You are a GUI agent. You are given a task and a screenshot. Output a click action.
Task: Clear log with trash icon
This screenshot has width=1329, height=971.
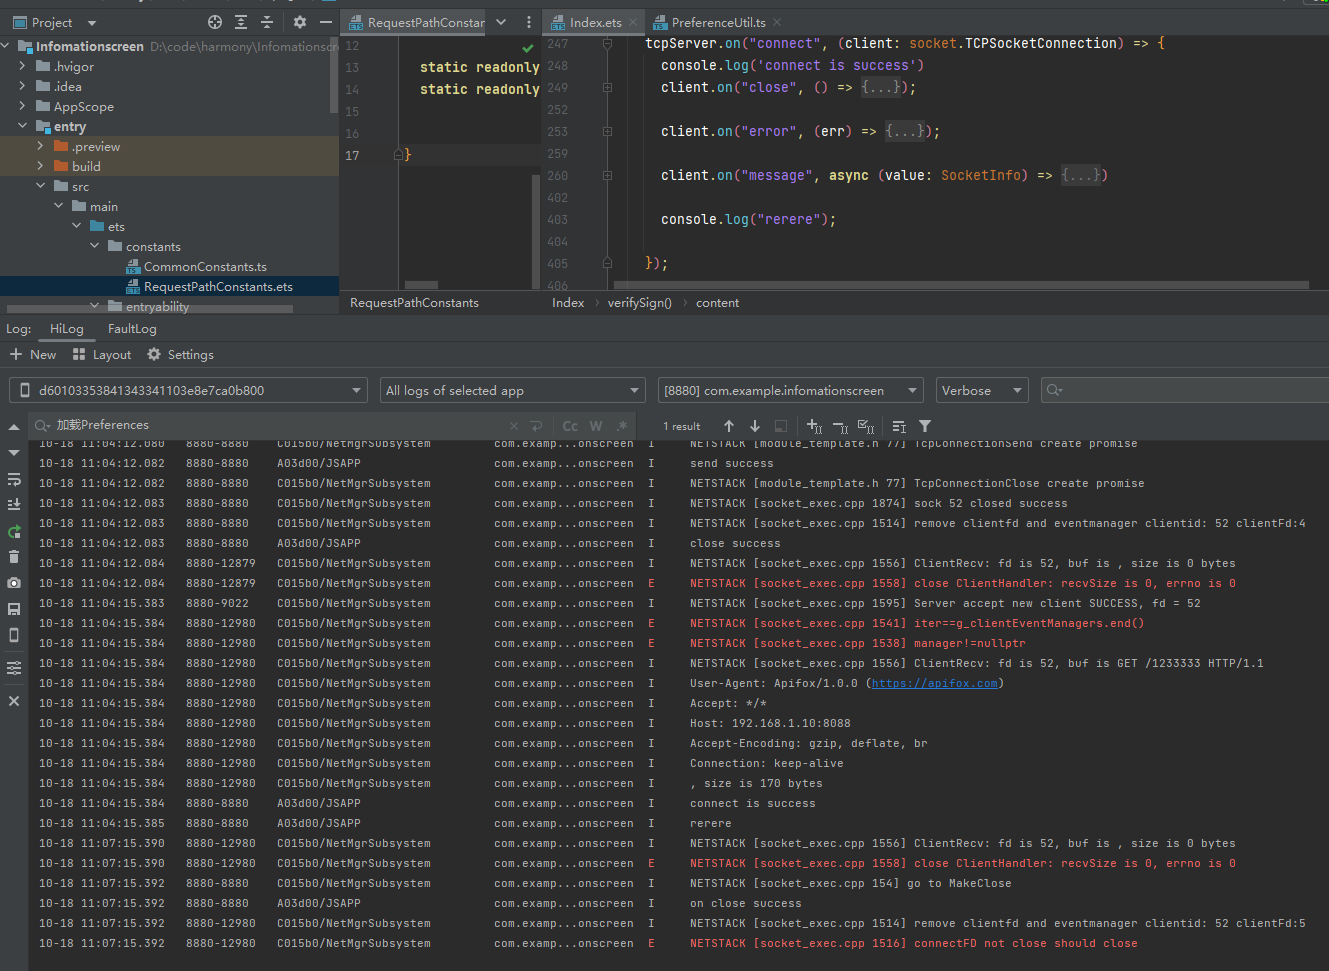(14, 557)
